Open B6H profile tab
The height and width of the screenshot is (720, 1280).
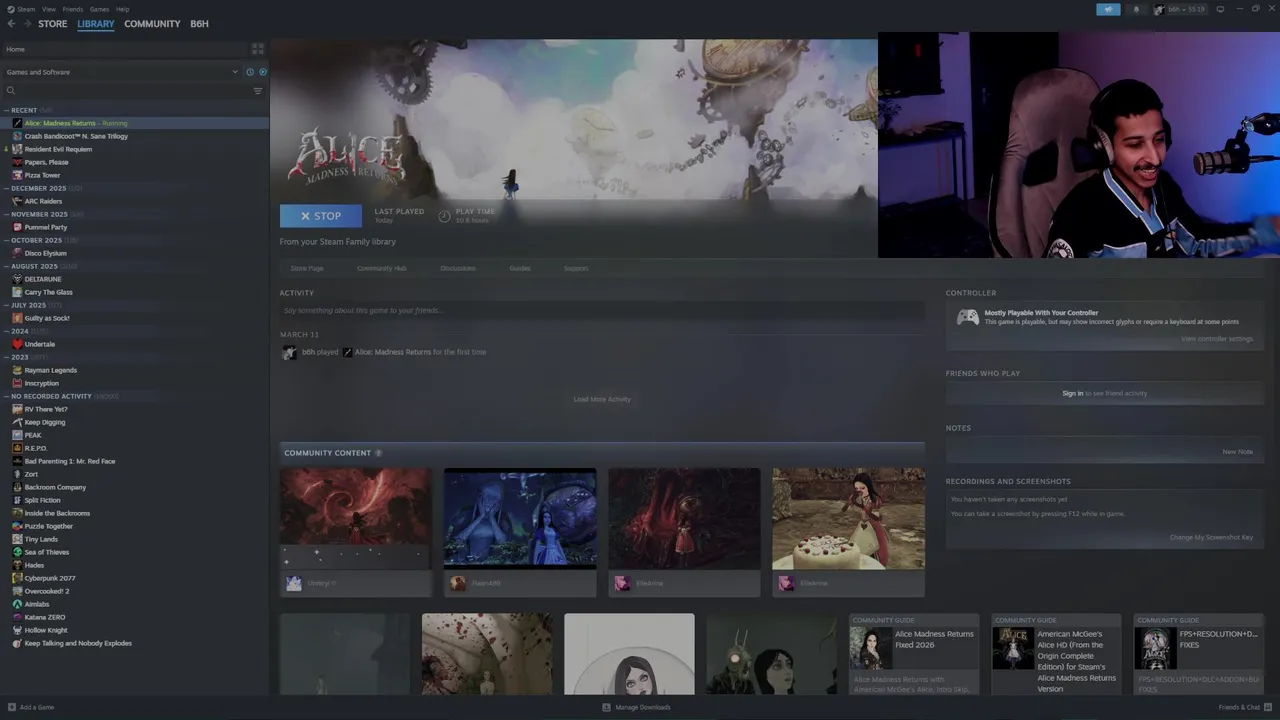pos(200,24)
